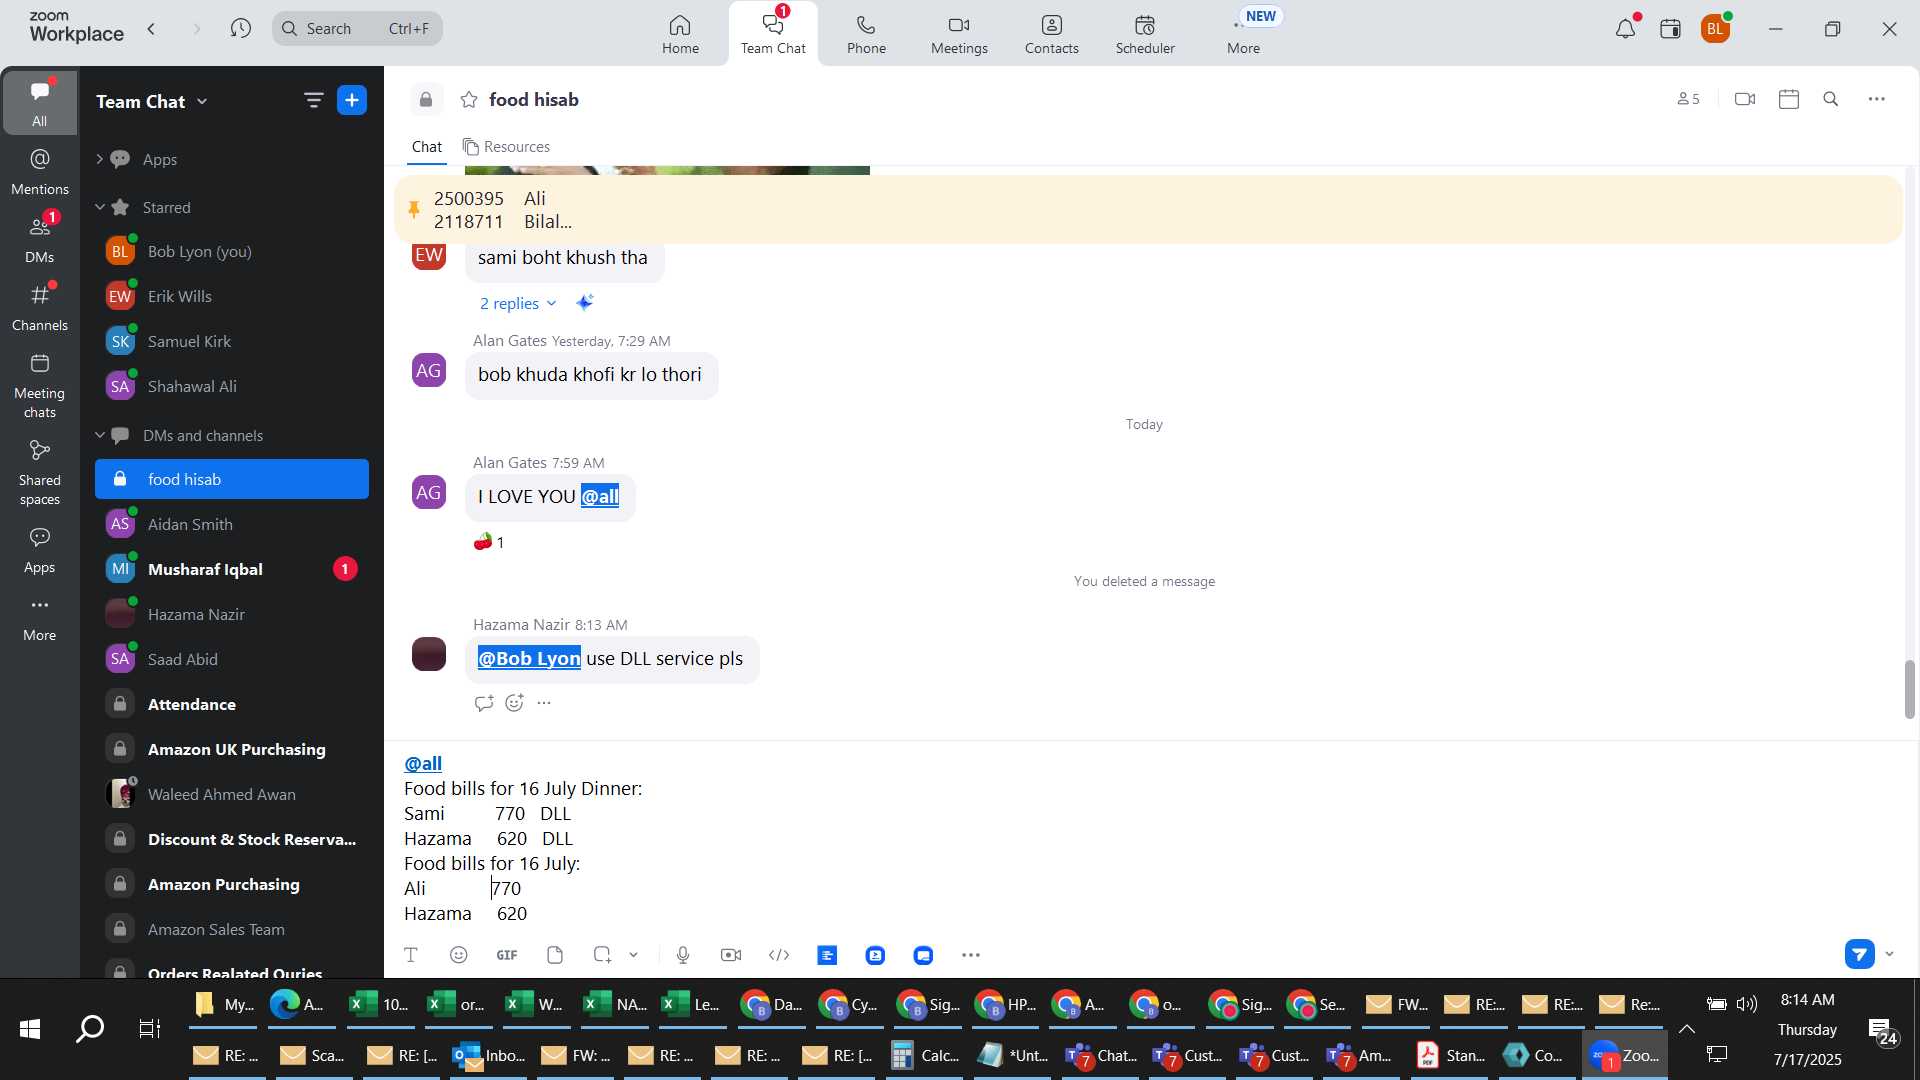Screen dimensions: 1920x1080
Task: Send the message with blue send button
Action: tap(1859, 954)
